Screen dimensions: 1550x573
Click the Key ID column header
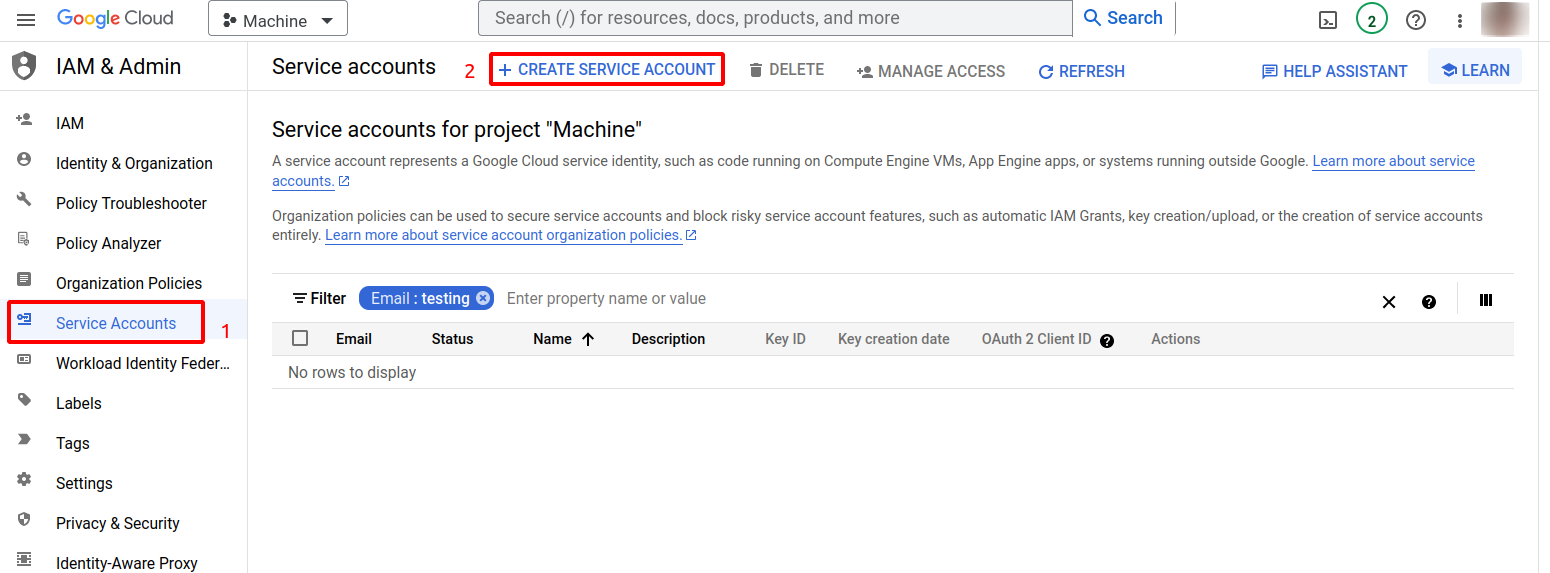click(x=785, y=339)
